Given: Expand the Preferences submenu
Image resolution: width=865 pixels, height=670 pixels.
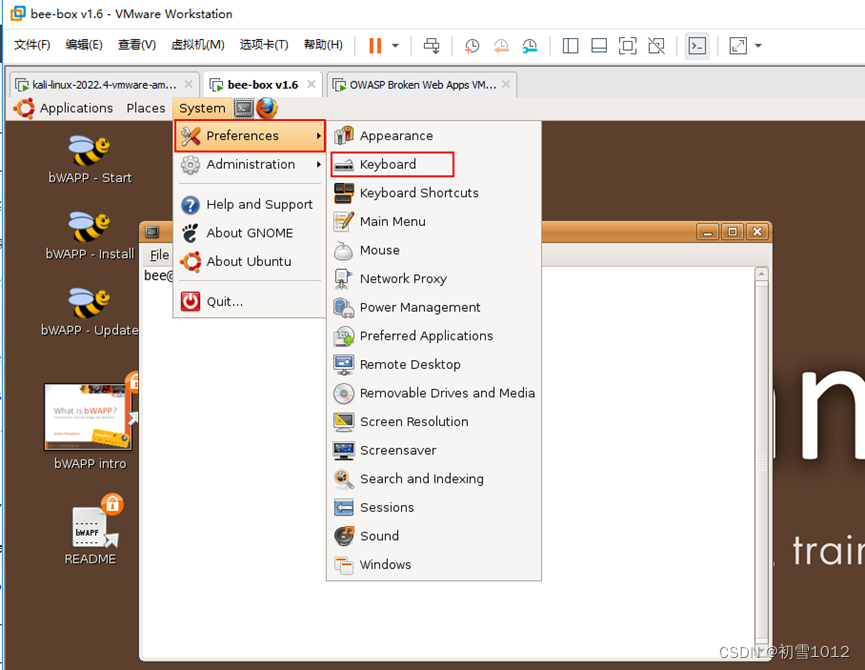Looking at the screenshot, I should (250, 136).
